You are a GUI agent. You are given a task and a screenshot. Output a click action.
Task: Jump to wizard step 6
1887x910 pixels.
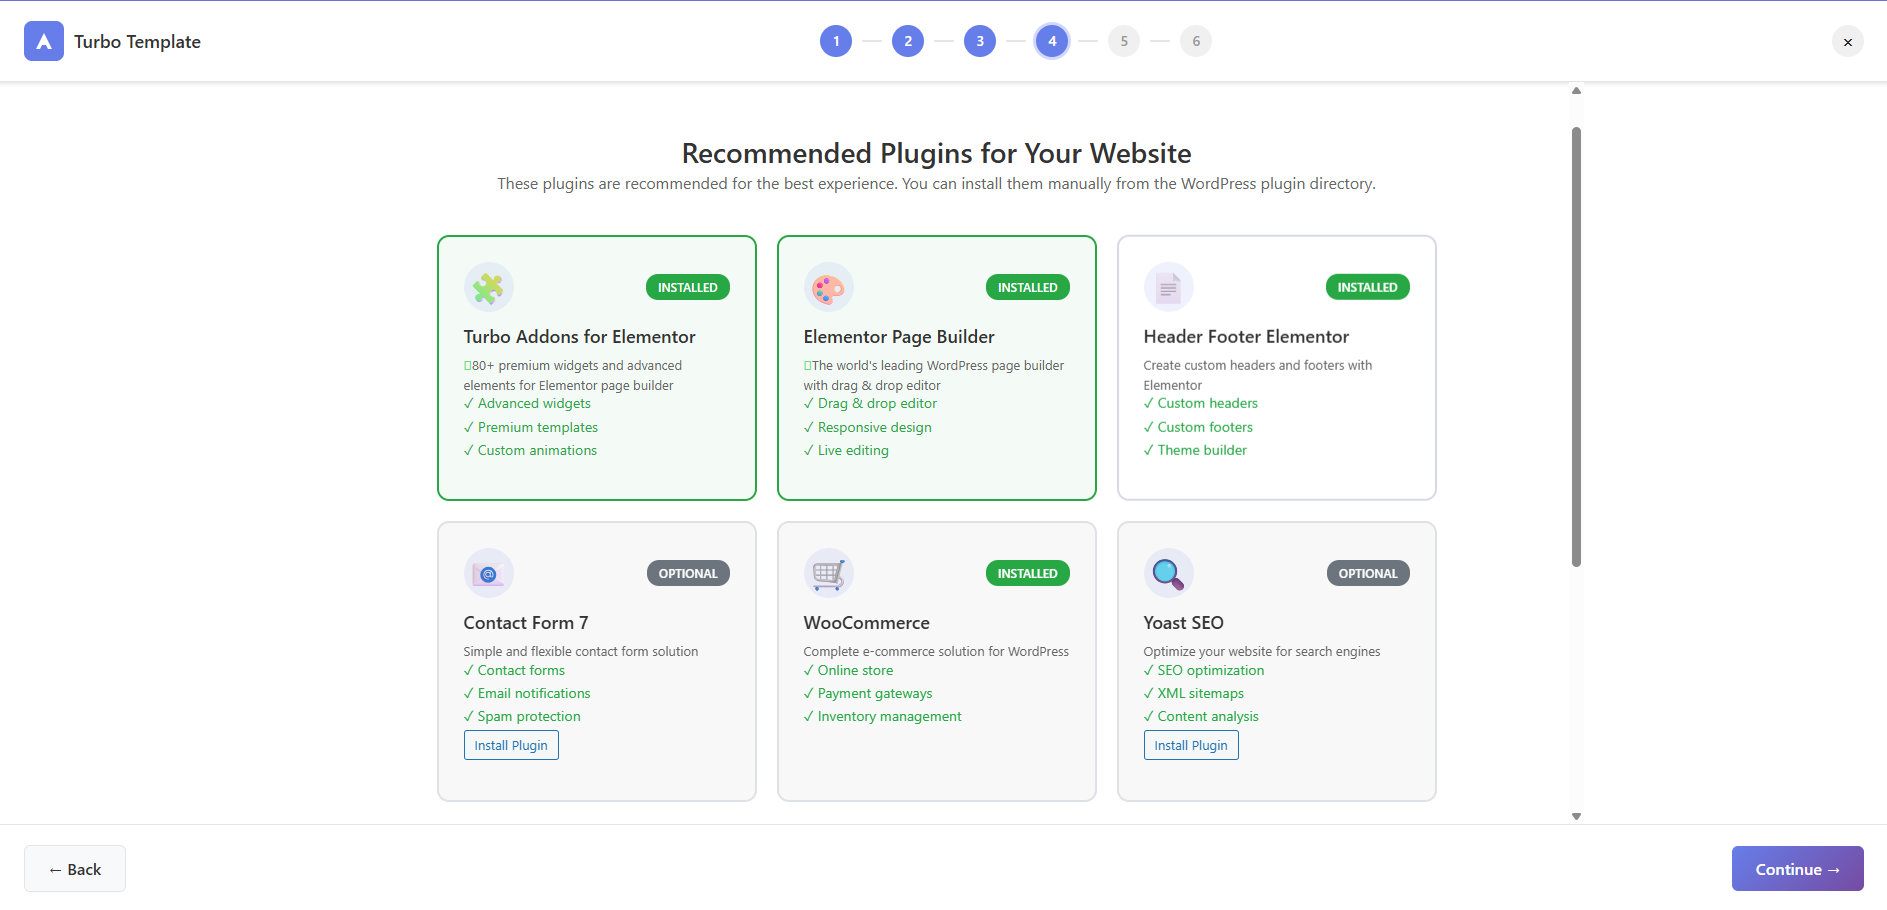[x=1196, y=41]
